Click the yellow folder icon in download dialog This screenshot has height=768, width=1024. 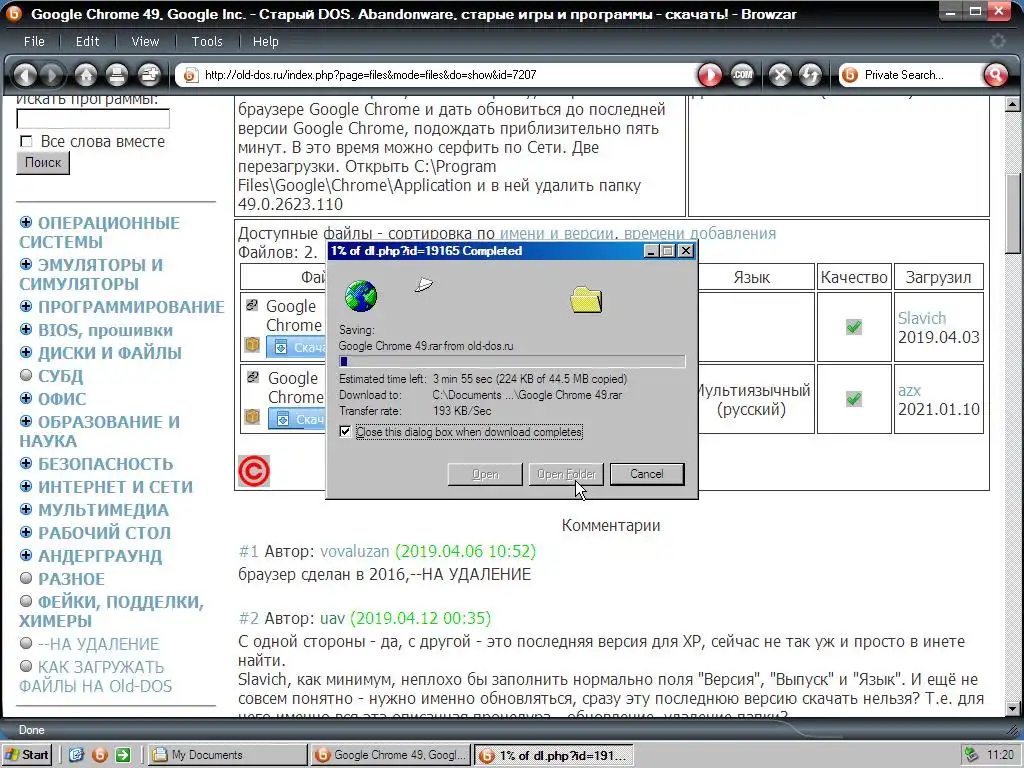[586, 299]
